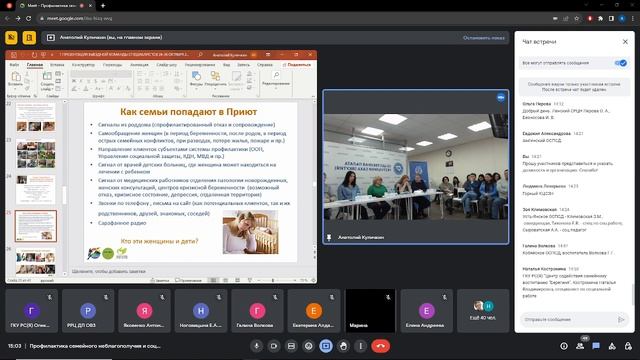Open the 'Слайд-шоу' ribbon tab
Viewport: 640px width, 360px height.
(x=167, y=65)
